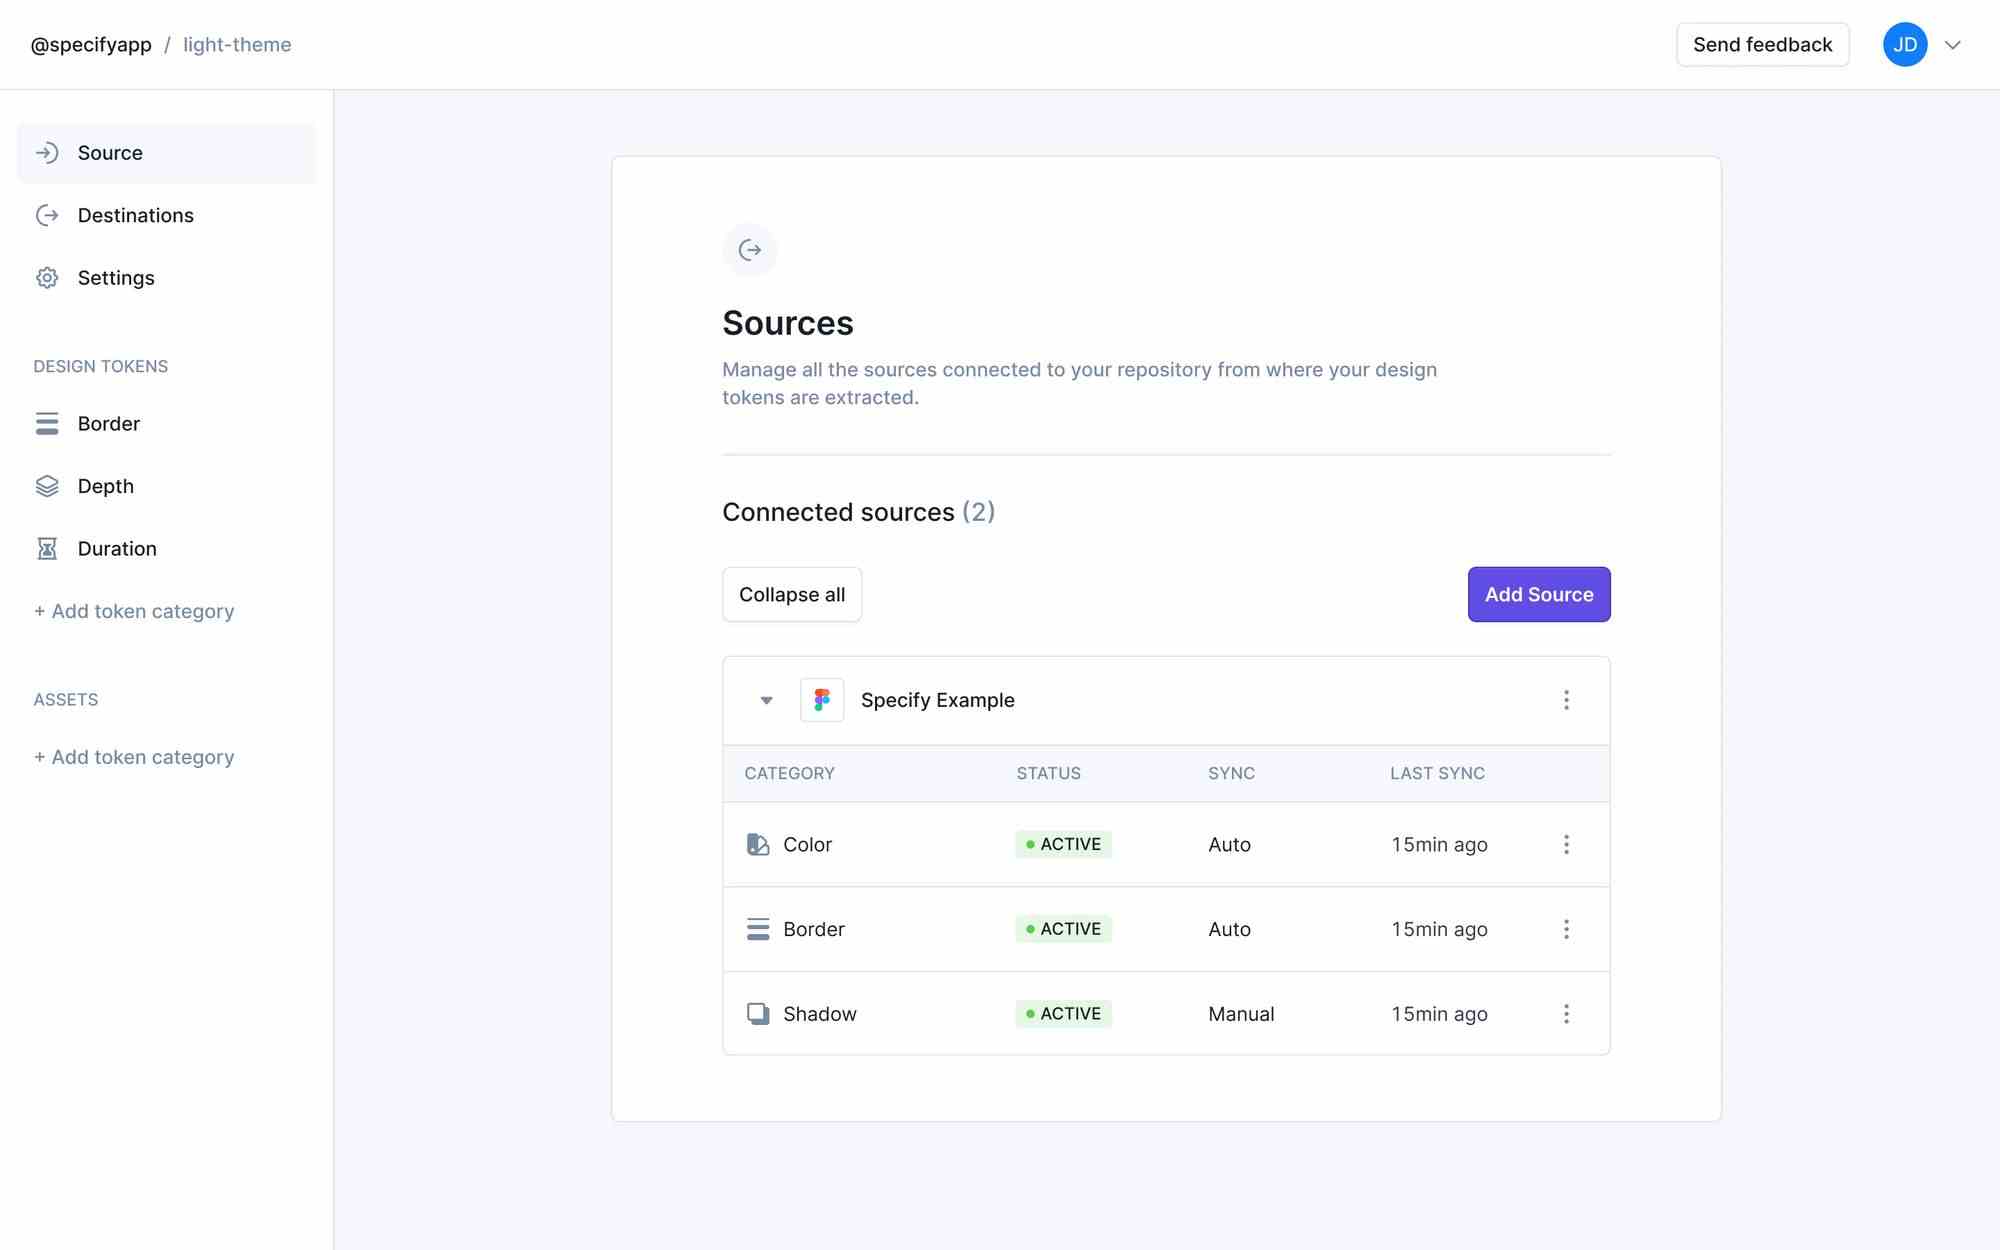The image size is (2000, 1250).
Task: Click 15min ago in the Shadow row
Action: pyautogui.click(x=1439, y=1014)
